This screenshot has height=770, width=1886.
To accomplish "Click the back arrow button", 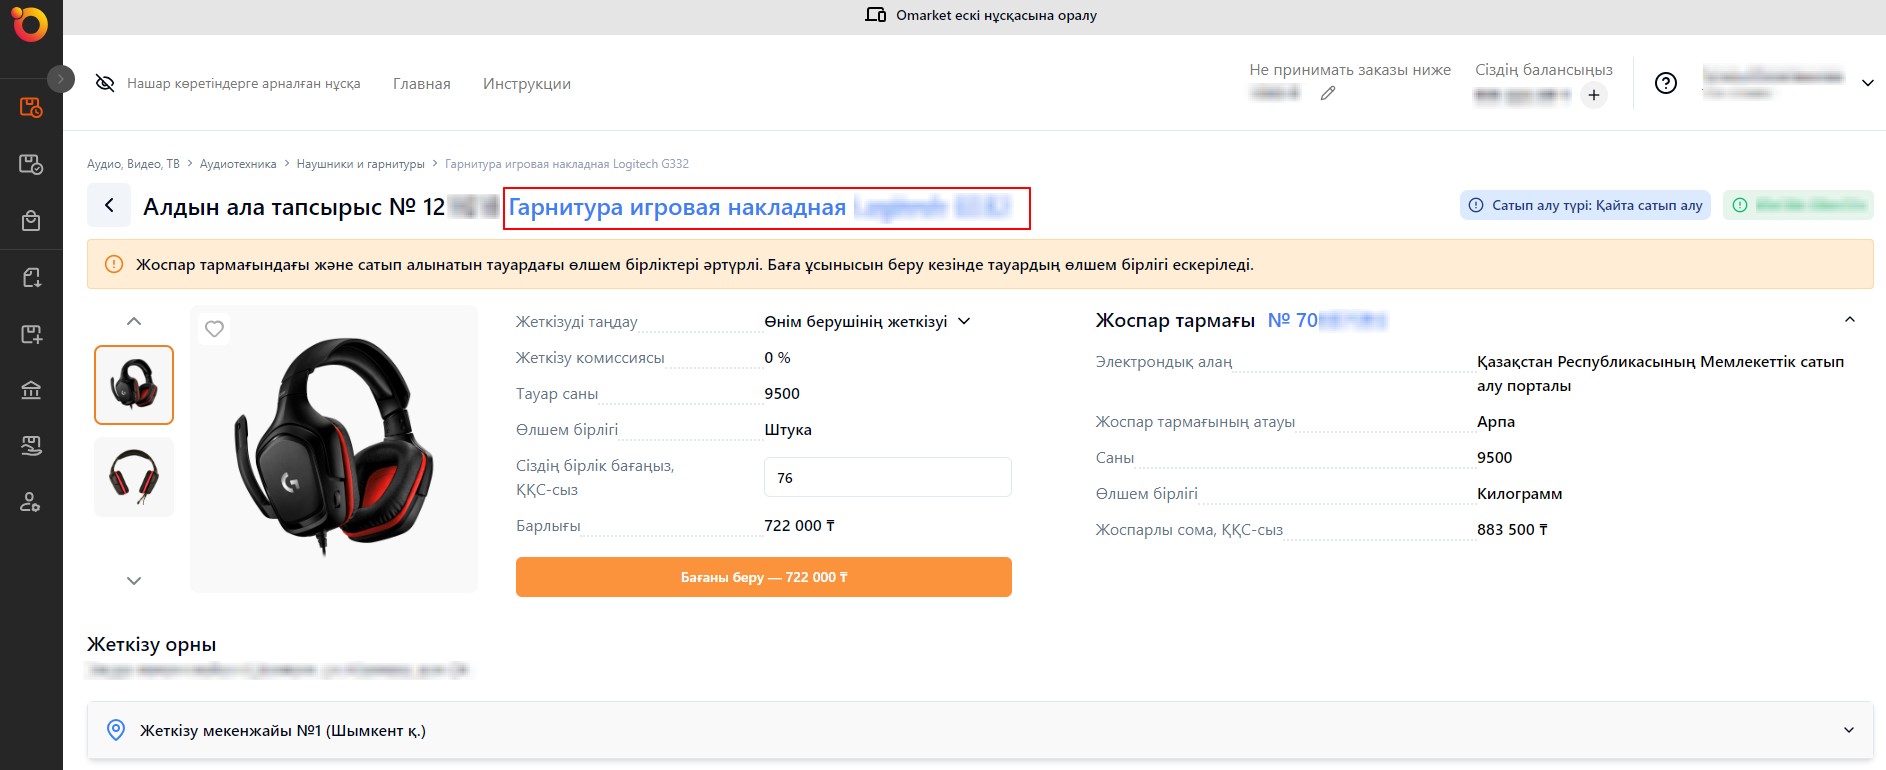I will click(x=108, y=205).
